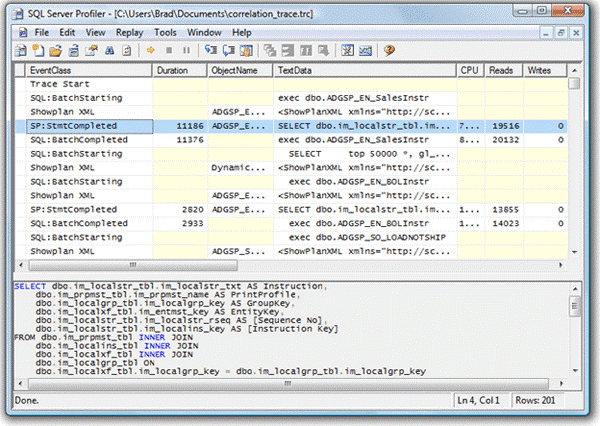Open the File menu
This screenshot has height=426, width=600.
tap(41, 33)
